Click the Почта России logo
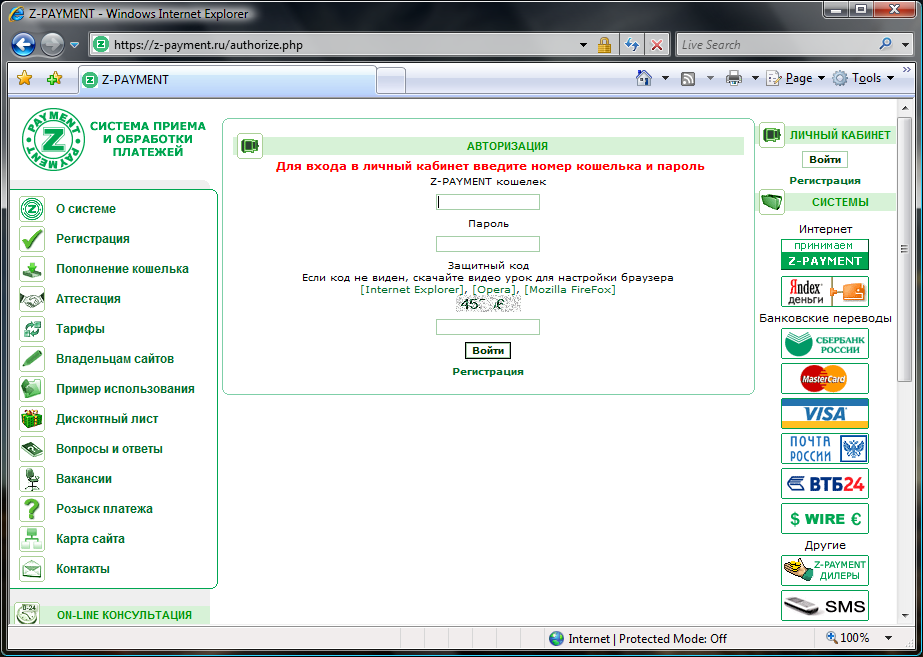Image resolution: width=923 pixels, height=657 pixels. point(825,449)
